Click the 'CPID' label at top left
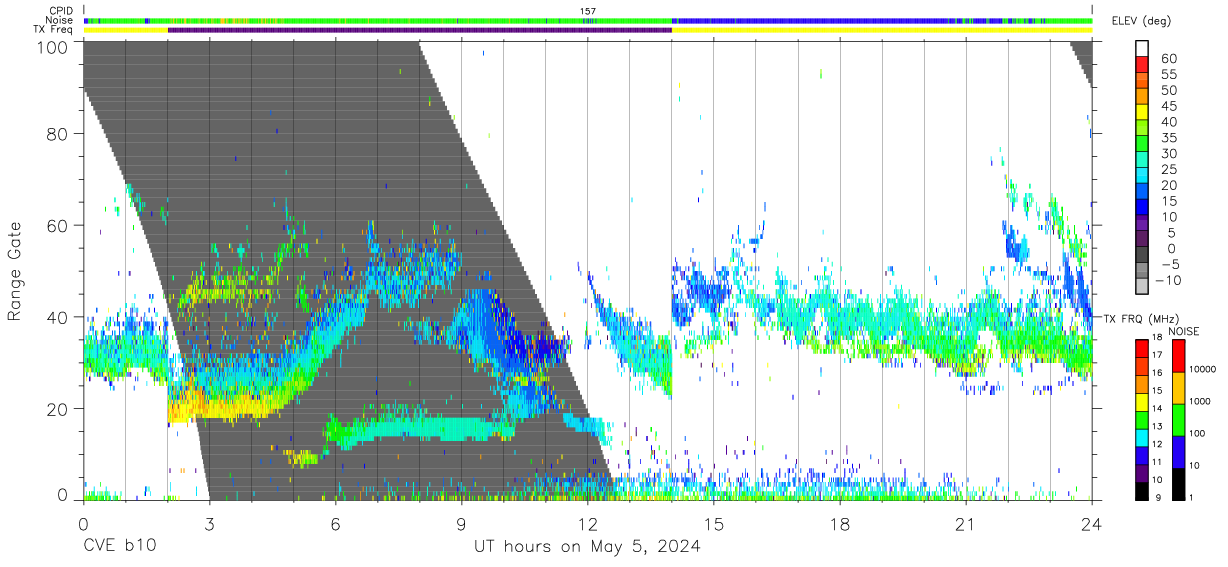 60,11
